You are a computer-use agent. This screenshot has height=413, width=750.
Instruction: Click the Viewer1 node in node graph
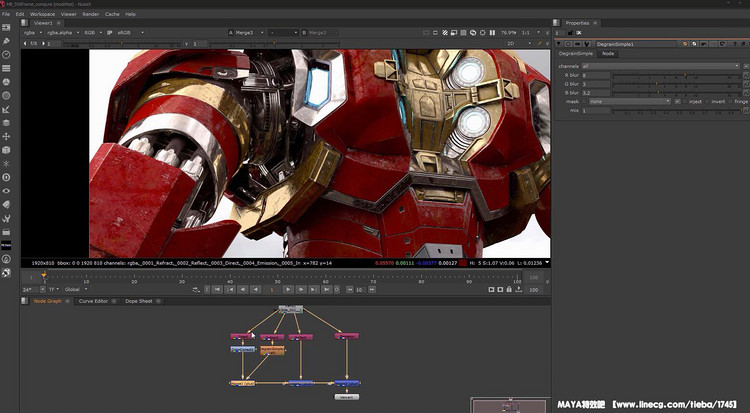[346, 396]
